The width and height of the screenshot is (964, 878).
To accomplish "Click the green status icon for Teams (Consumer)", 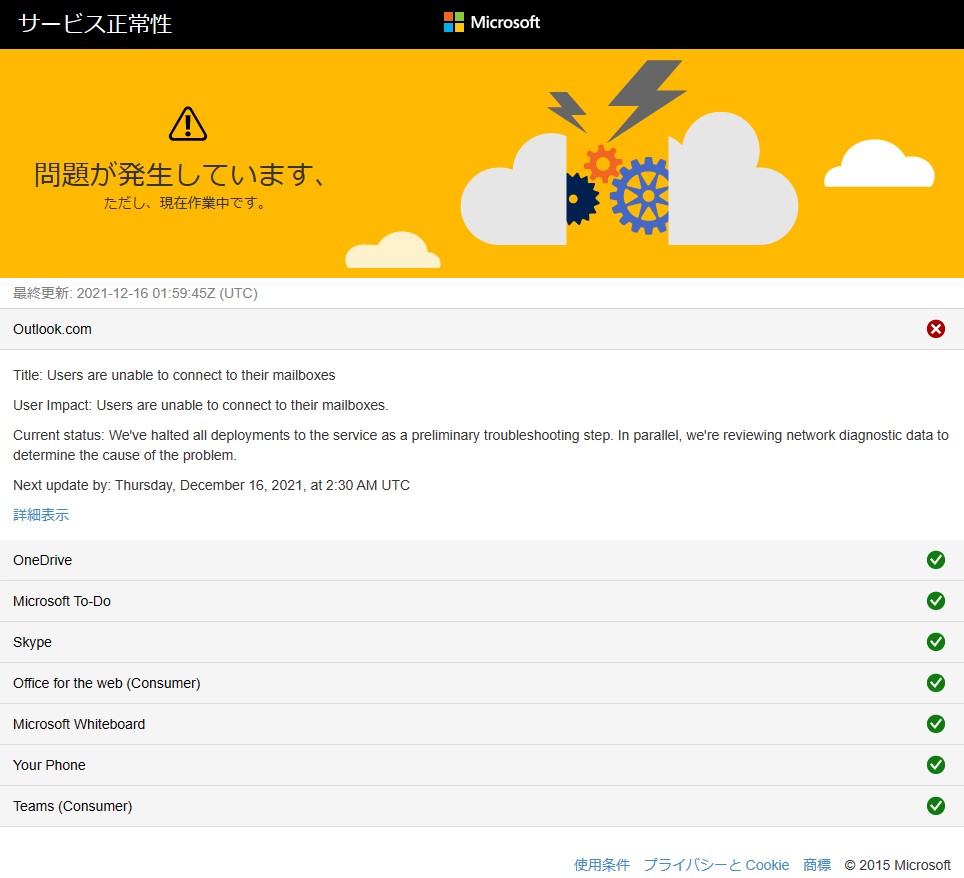I will (x=936, y=805).
